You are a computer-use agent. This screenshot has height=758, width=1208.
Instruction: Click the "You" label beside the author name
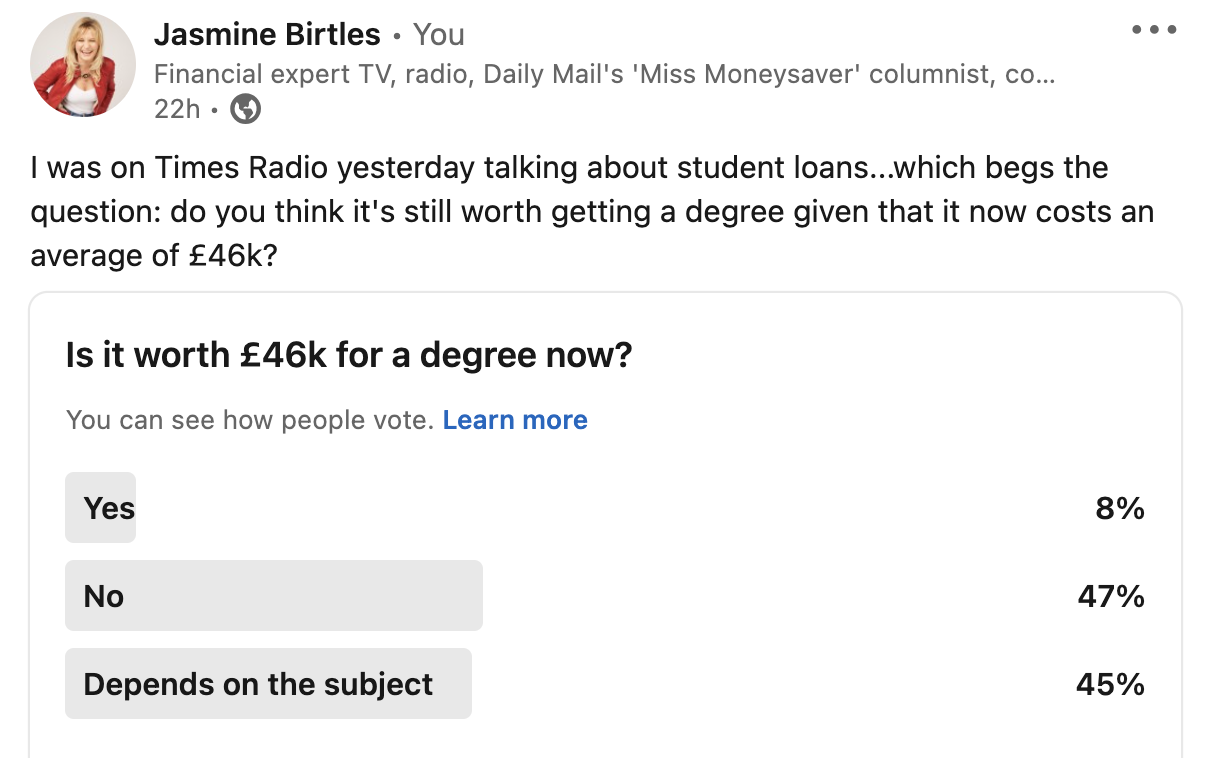tap(439, 35)
